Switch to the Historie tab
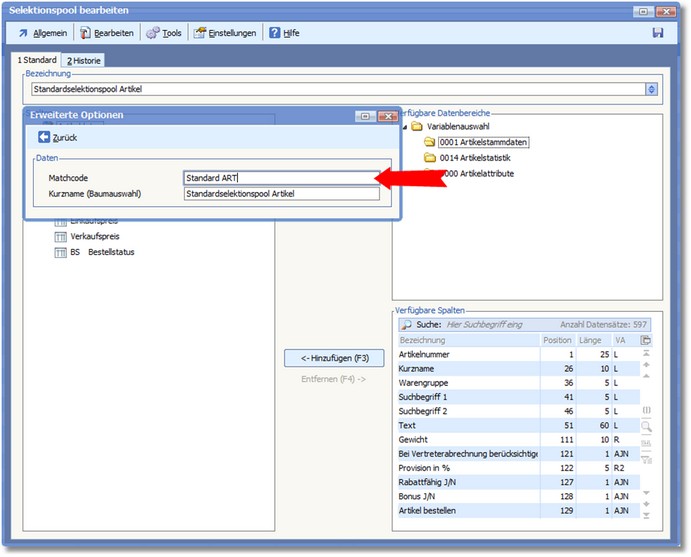The width and height of the screenshot is (691, 557). coord(83,61)
